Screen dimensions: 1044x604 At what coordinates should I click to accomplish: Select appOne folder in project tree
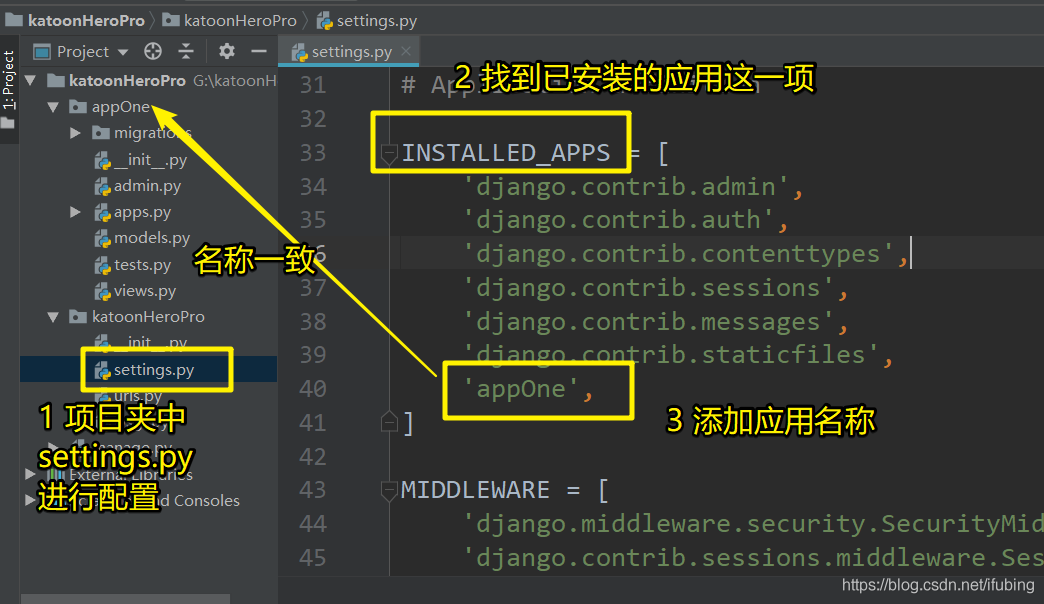coord(121,107)
